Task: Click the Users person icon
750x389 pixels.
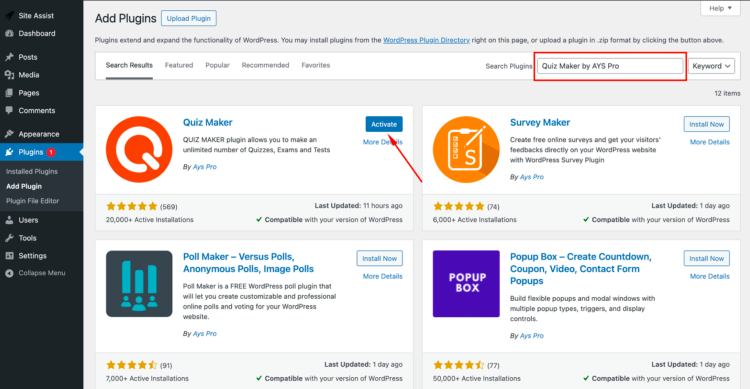Action: pos(9,220)
